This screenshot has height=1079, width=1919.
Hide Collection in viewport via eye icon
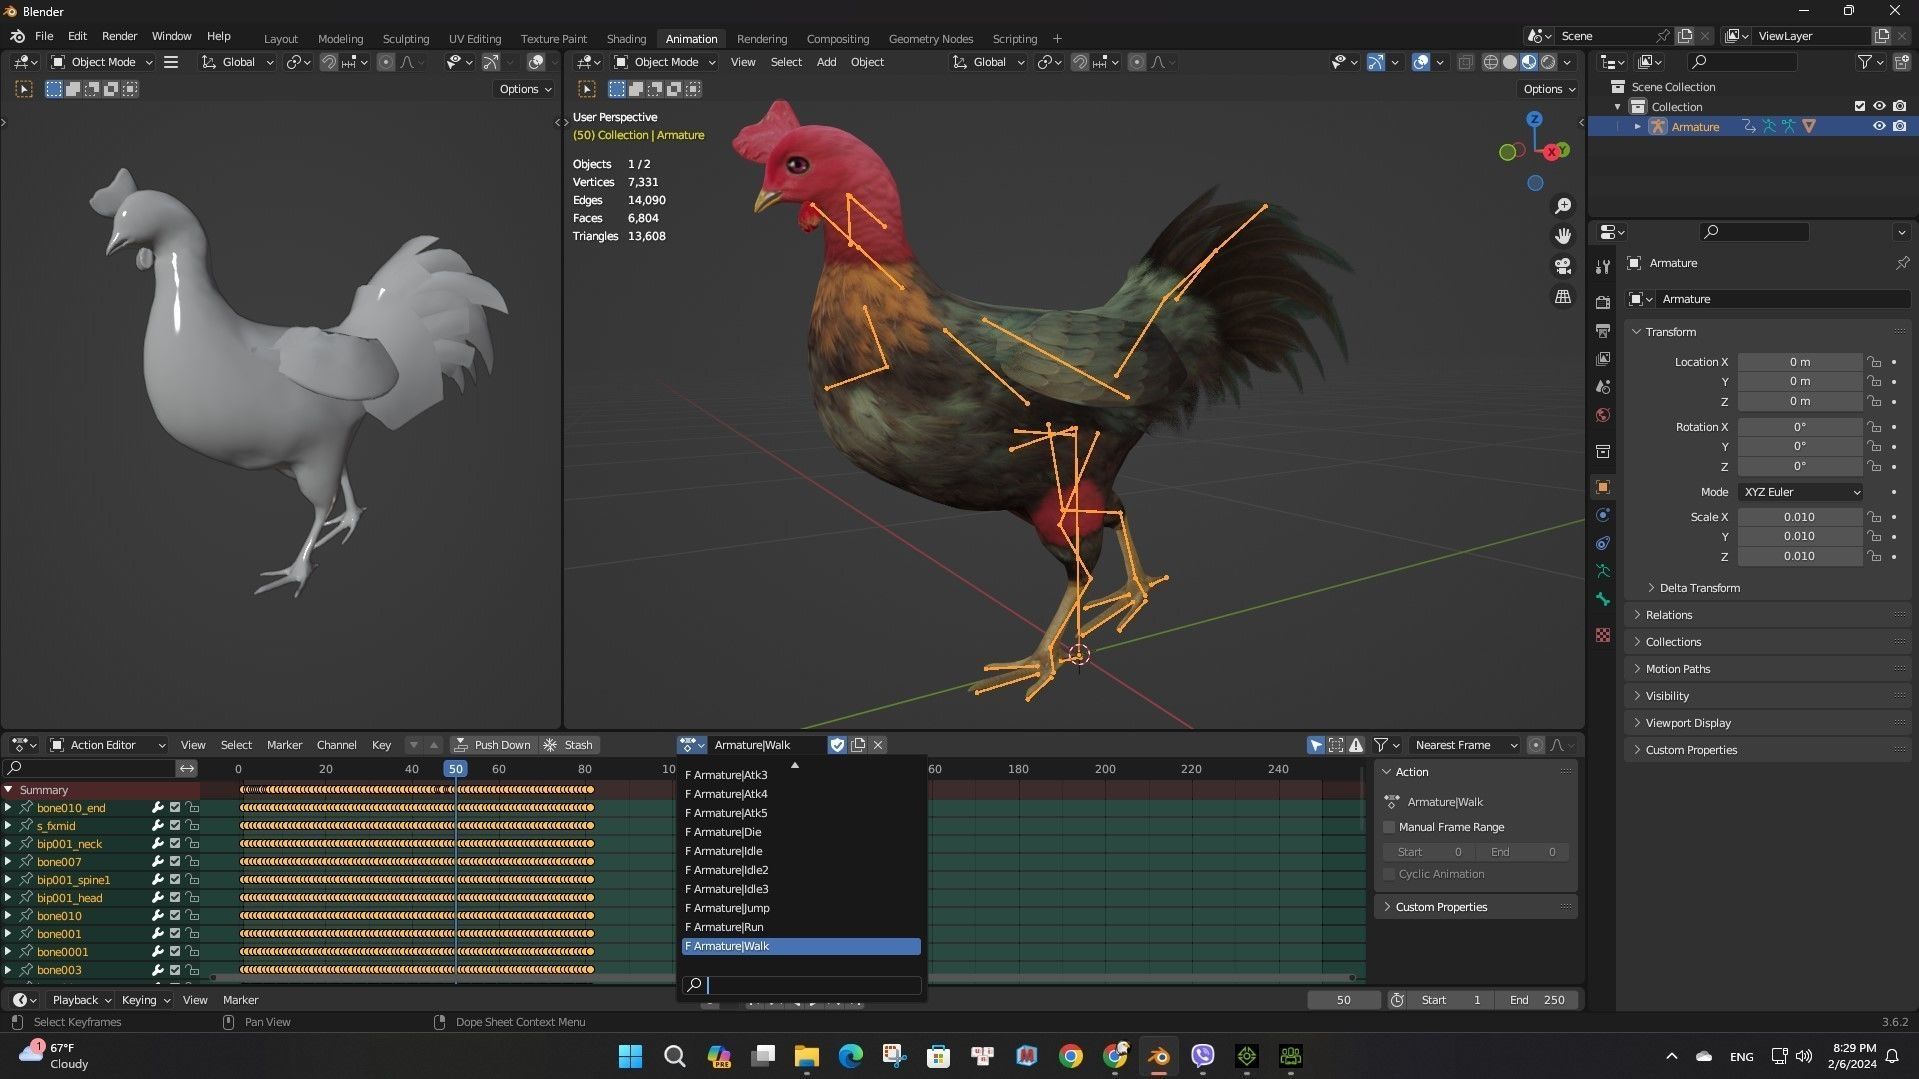pyautogui.click(x=1879, y=106)
